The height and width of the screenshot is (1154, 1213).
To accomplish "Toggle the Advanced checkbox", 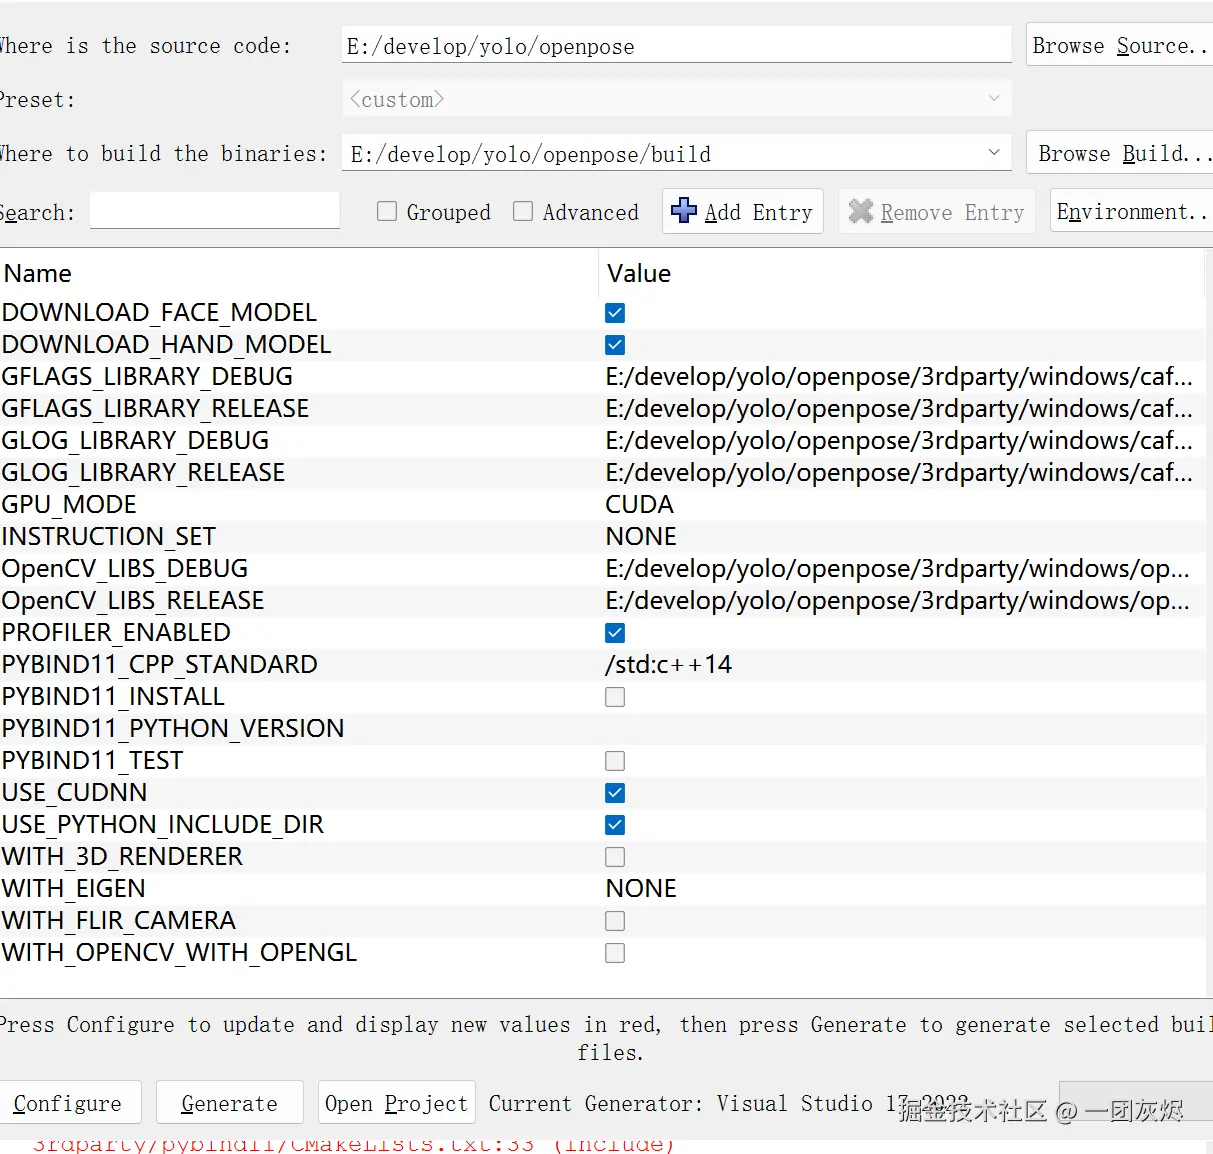I will coord(523,211).
